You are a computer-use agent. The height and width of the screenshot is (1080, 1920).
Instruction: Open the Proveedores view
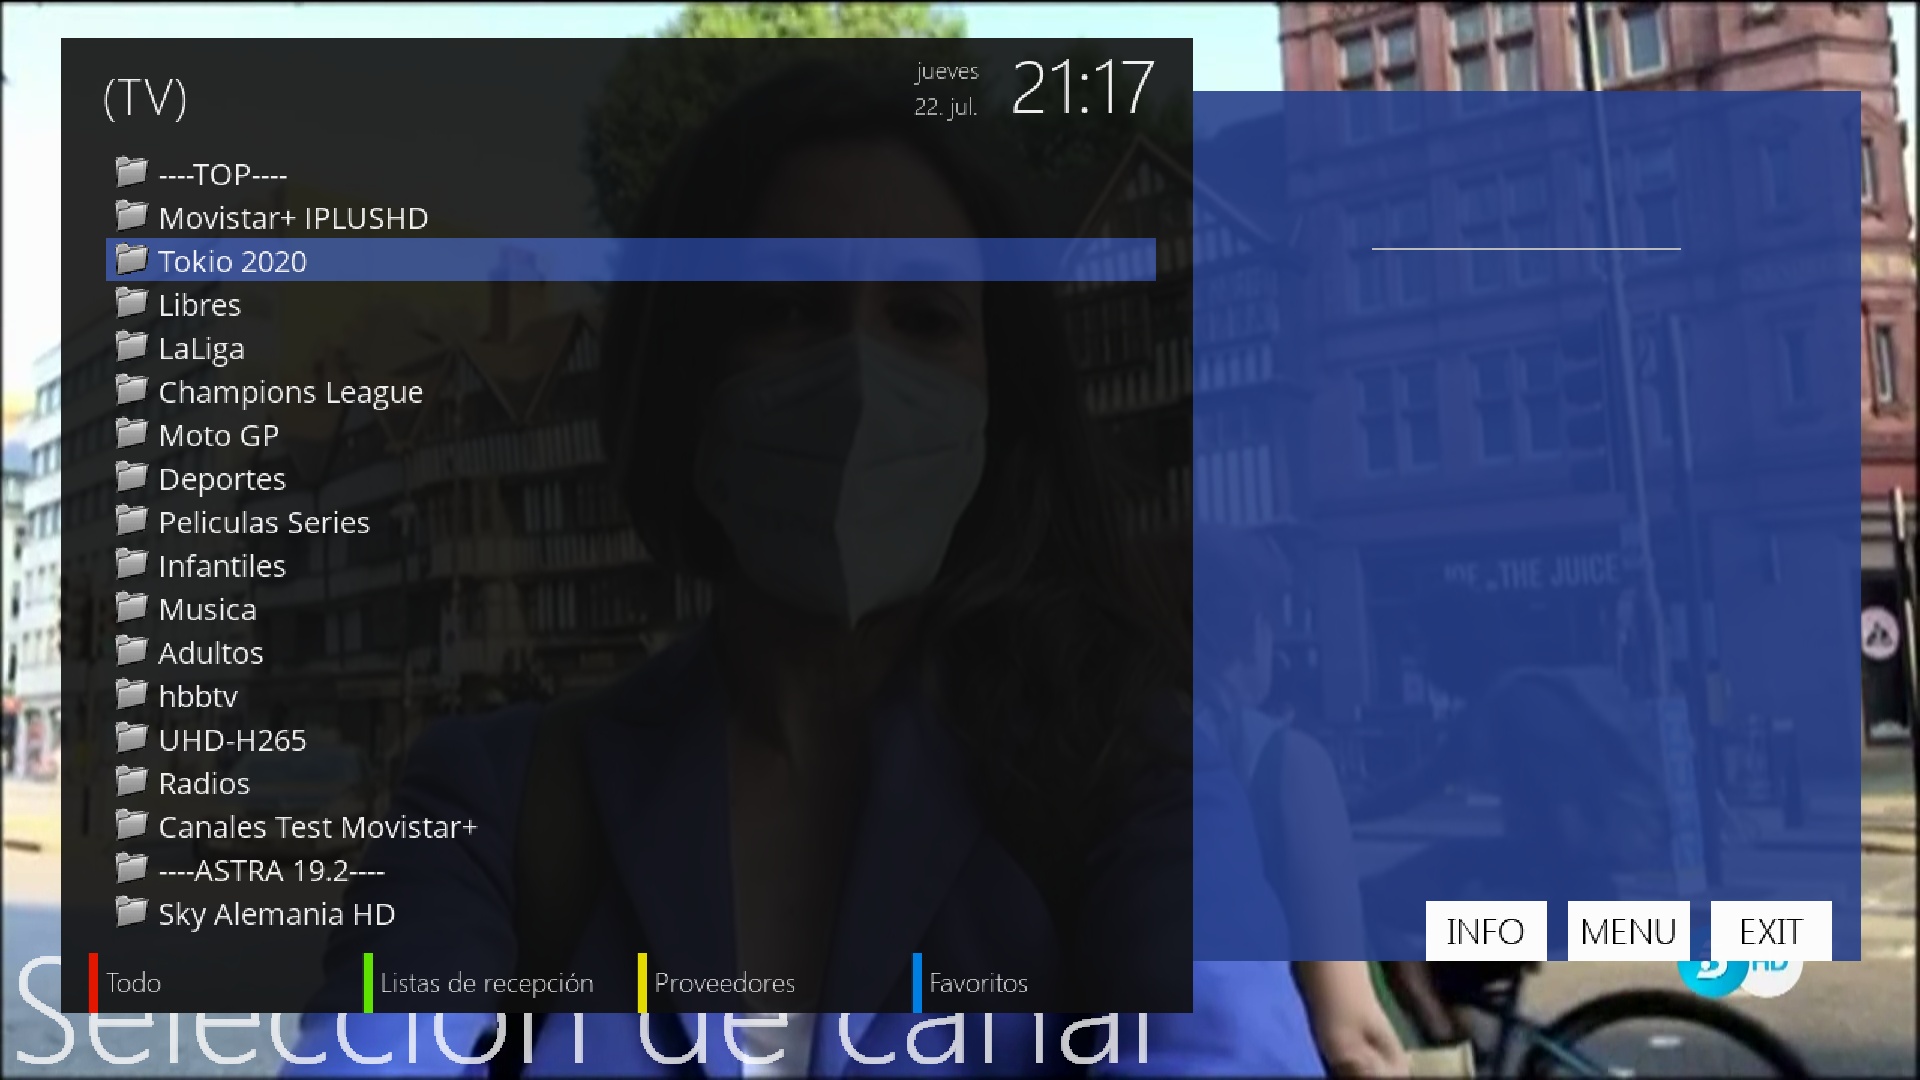[724, 983]
